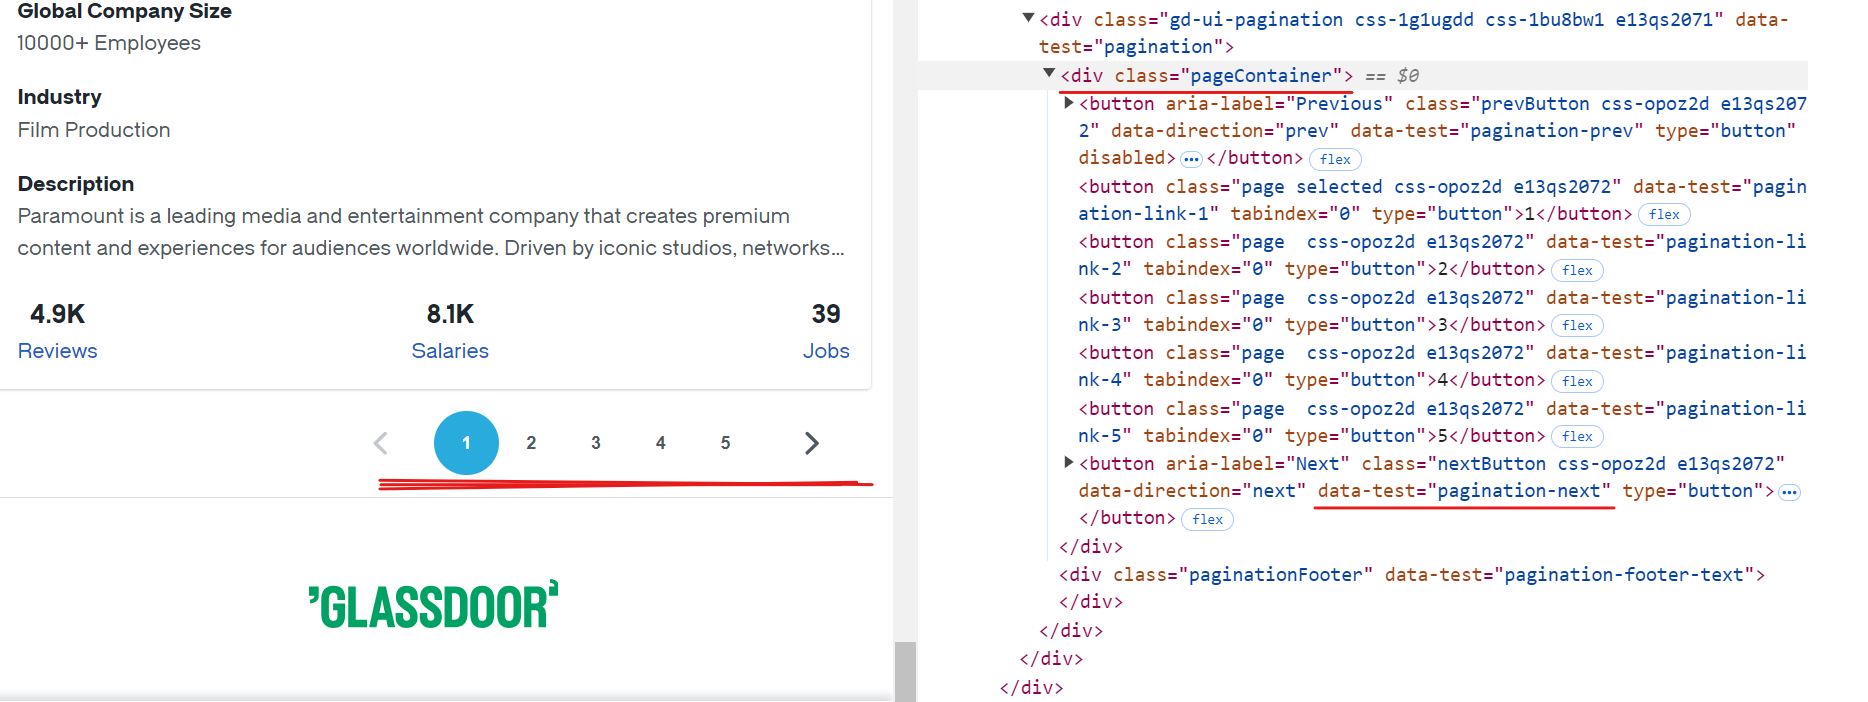This screenshot has height=702, width=1868.
Task: Select the pagination-link-2 button element line
Action: point(1442,255)
